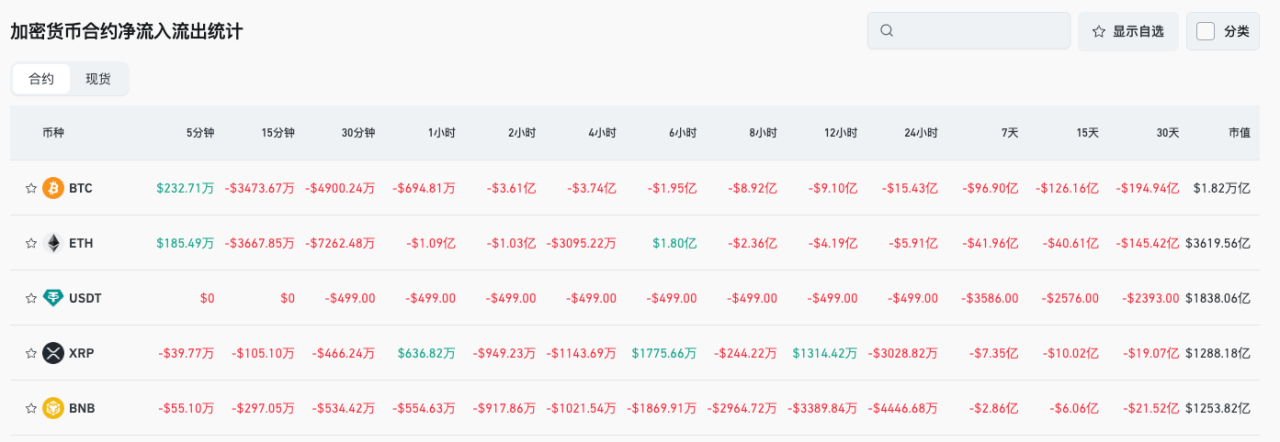
Task: Open the BTC coin name link
Action: click(x=81, y=188)
